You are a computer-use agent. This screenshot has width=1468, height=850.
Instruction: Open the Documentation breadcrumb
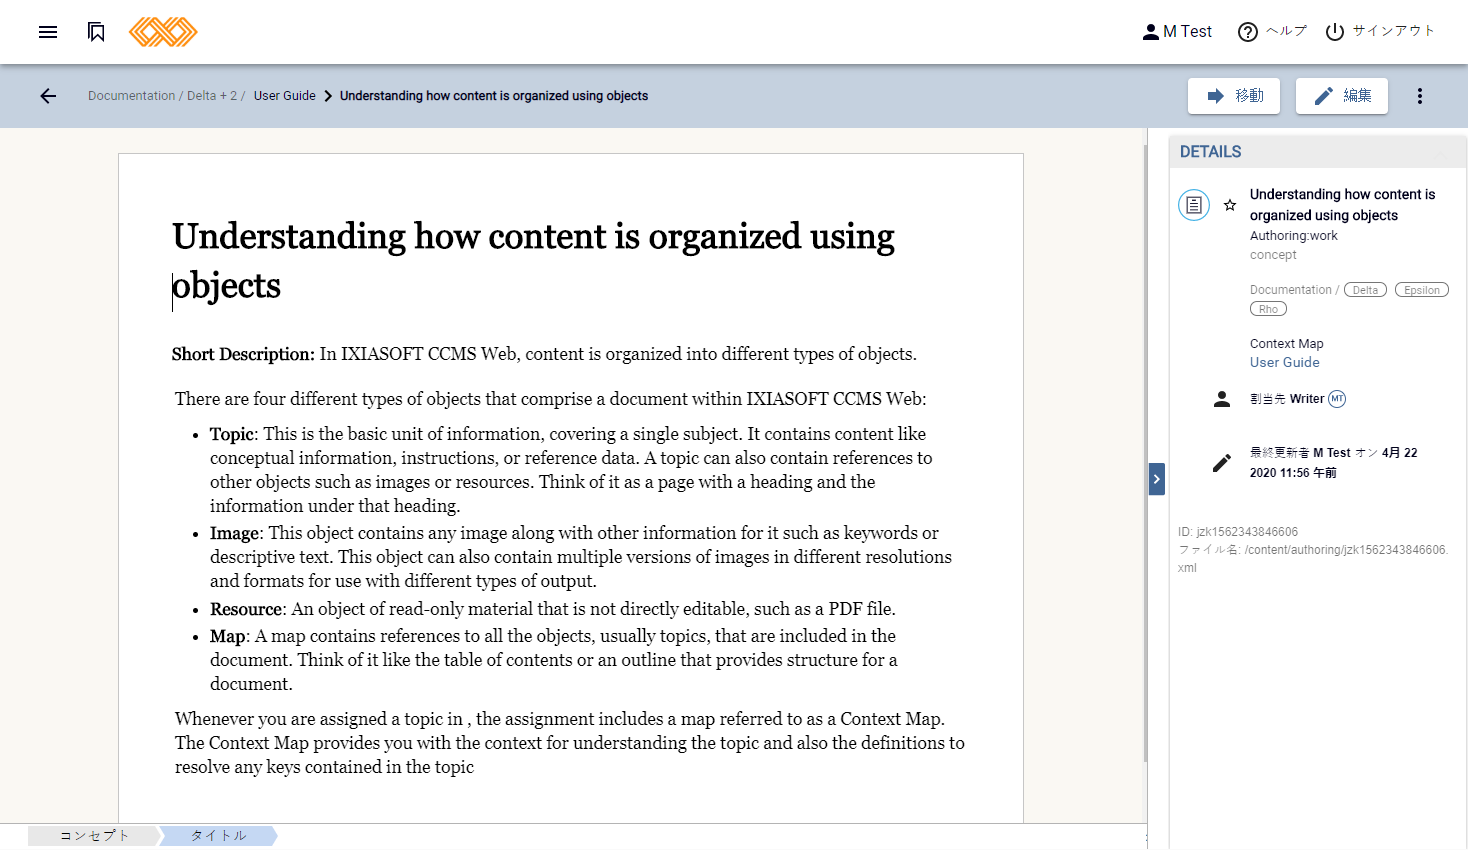(131, 96)
